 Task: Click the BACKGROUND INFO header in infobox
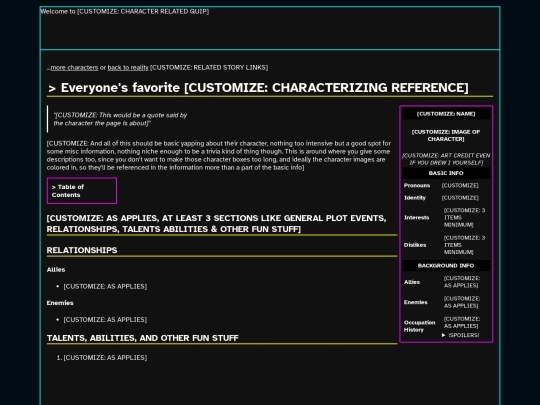coord(446,266)
